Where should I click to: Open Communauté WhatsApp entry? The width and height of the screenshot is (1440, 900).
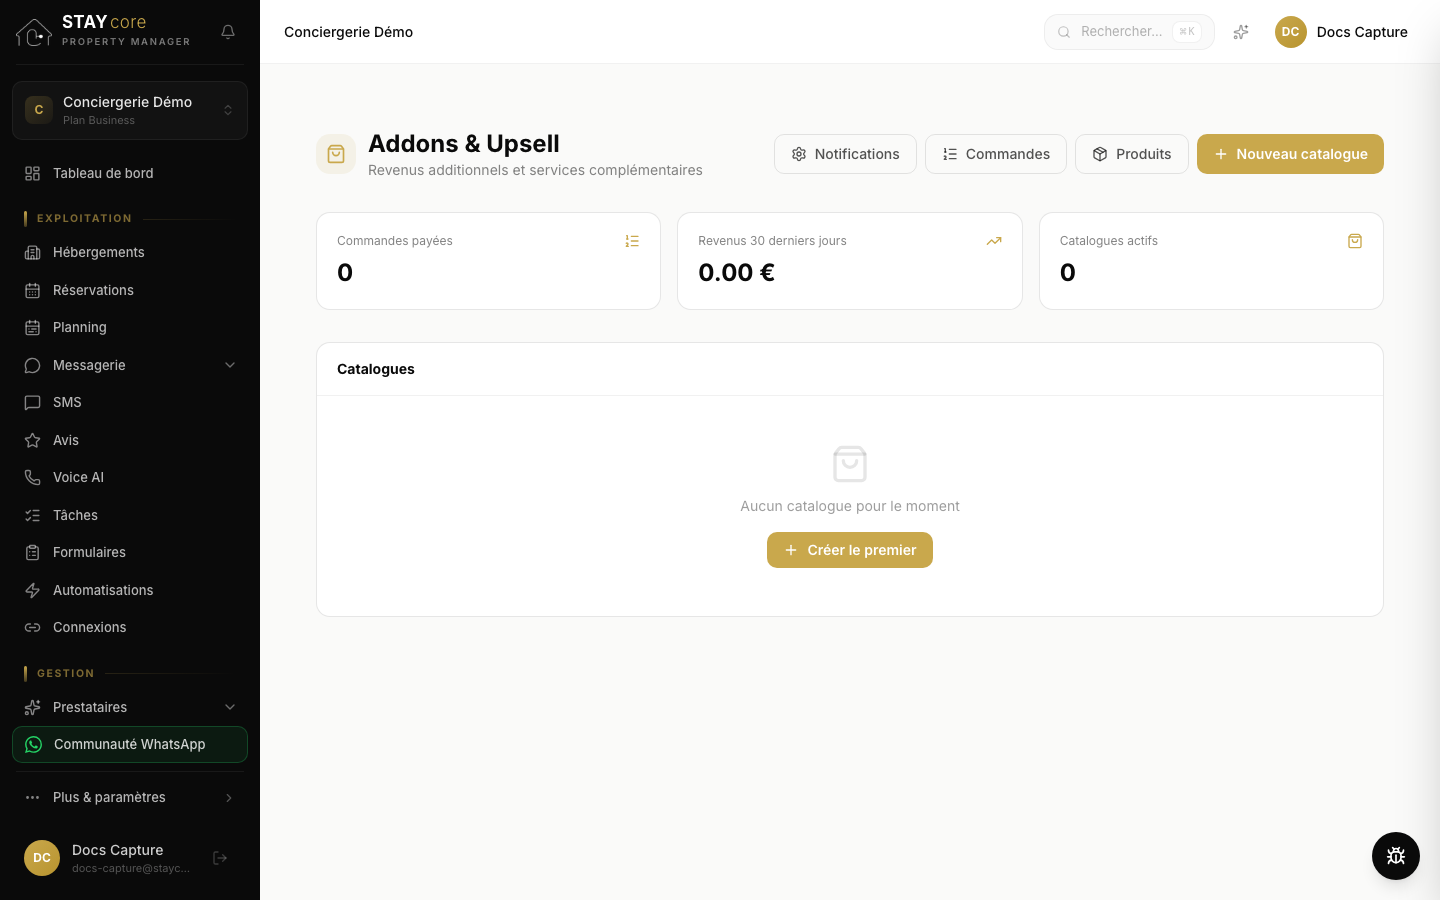point(130,744)
